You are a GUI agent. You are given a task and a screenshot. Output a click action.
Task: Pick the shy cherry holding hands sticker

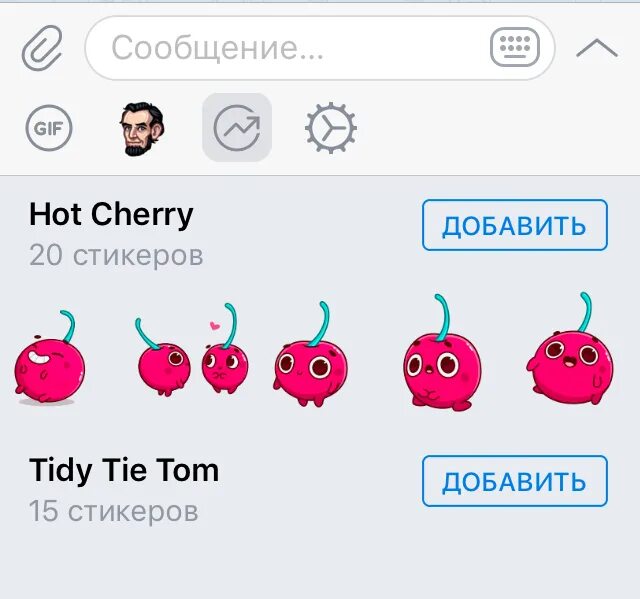(442, 353)
